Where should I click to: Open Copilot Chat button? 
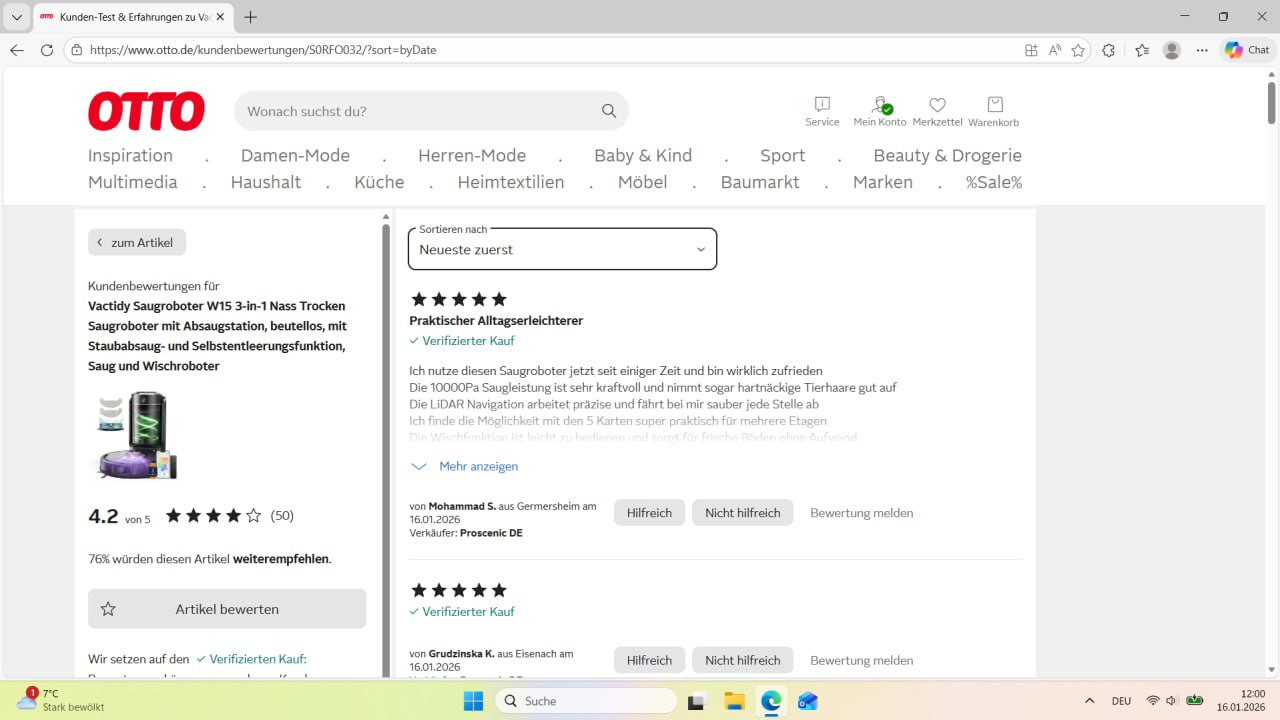(x=1247, y=50)
